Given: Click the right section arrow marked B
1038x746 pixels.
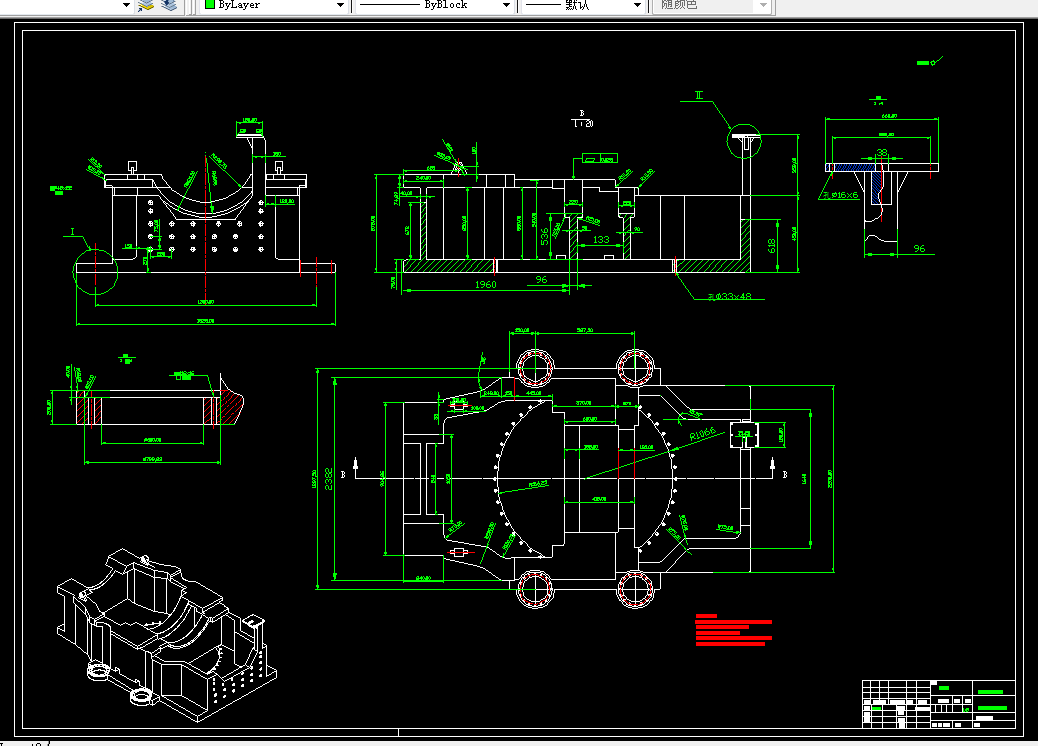Looking at the screenshot, I should click(773, 467).
